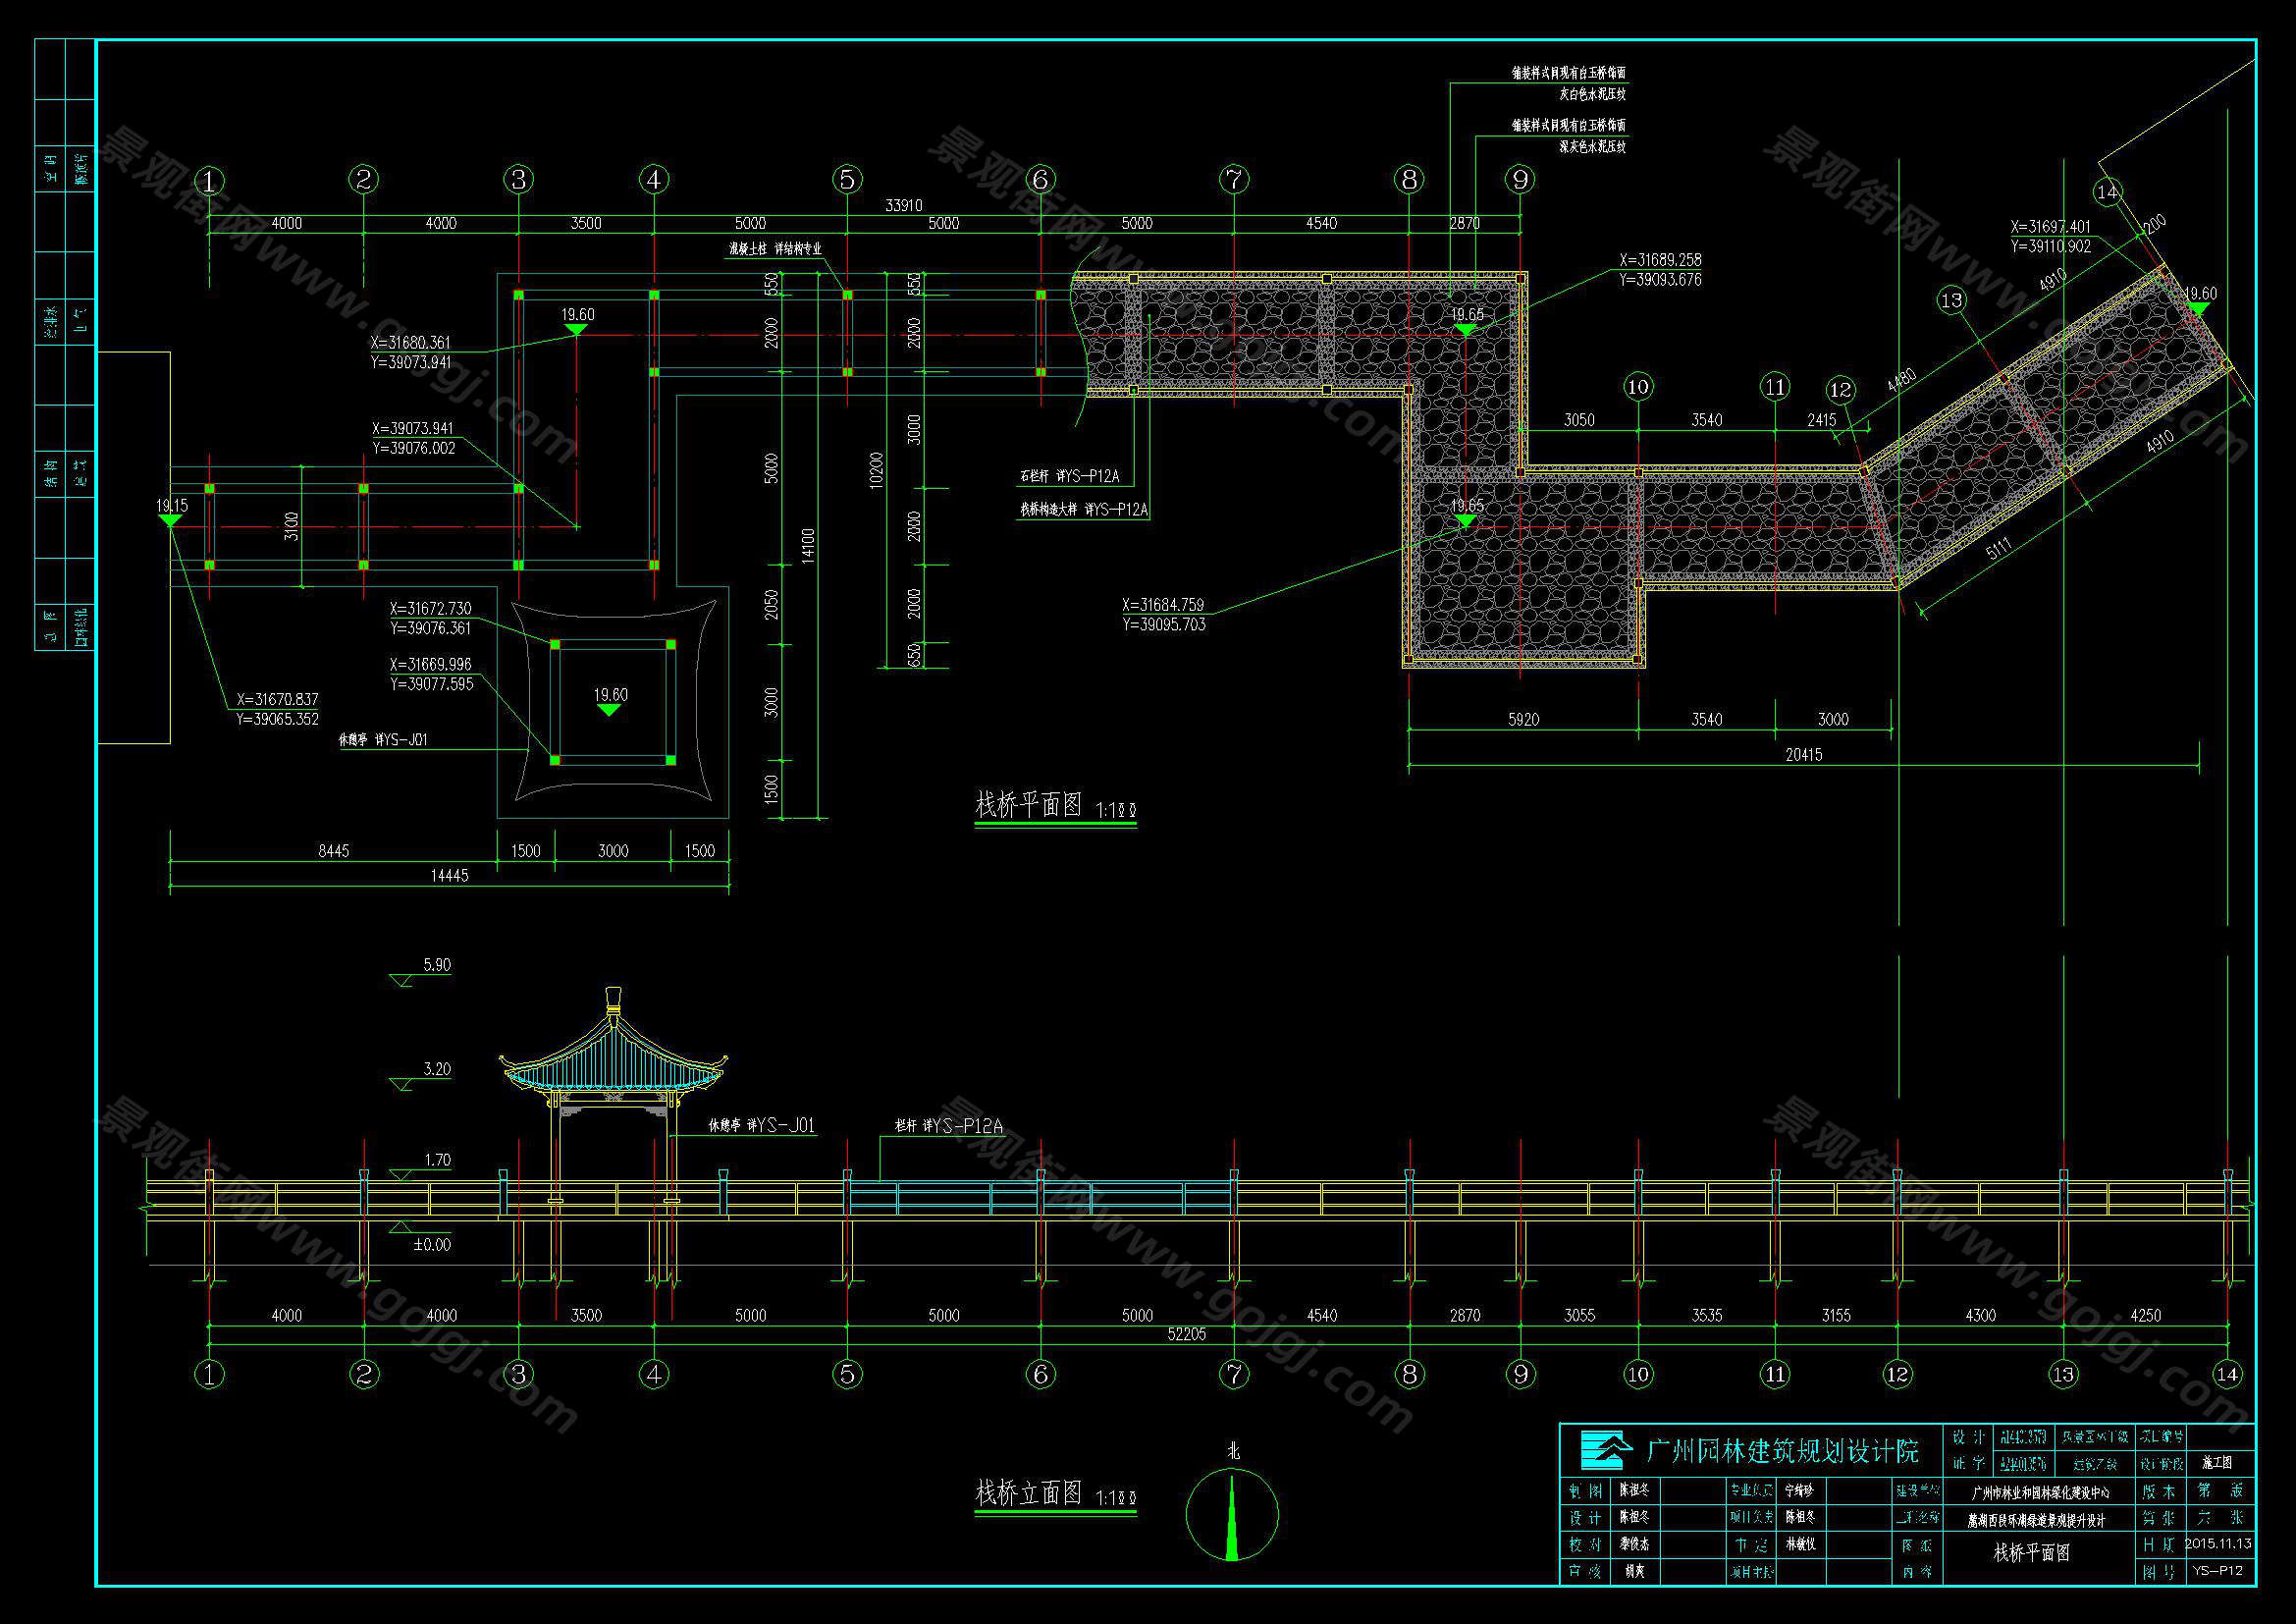This screenshot has width=2296, height=1624.
Task: Click the north arrow compass symbol
Action: (x=1232, y=1515)
